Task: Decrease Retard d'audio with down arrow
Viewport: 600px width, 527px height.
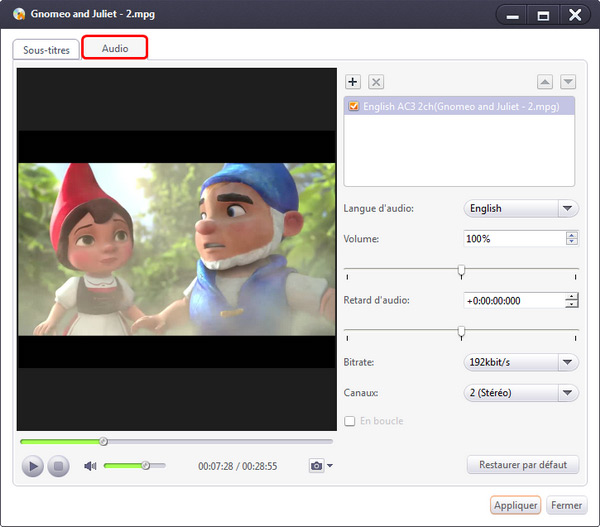Action: coord(572,304)
